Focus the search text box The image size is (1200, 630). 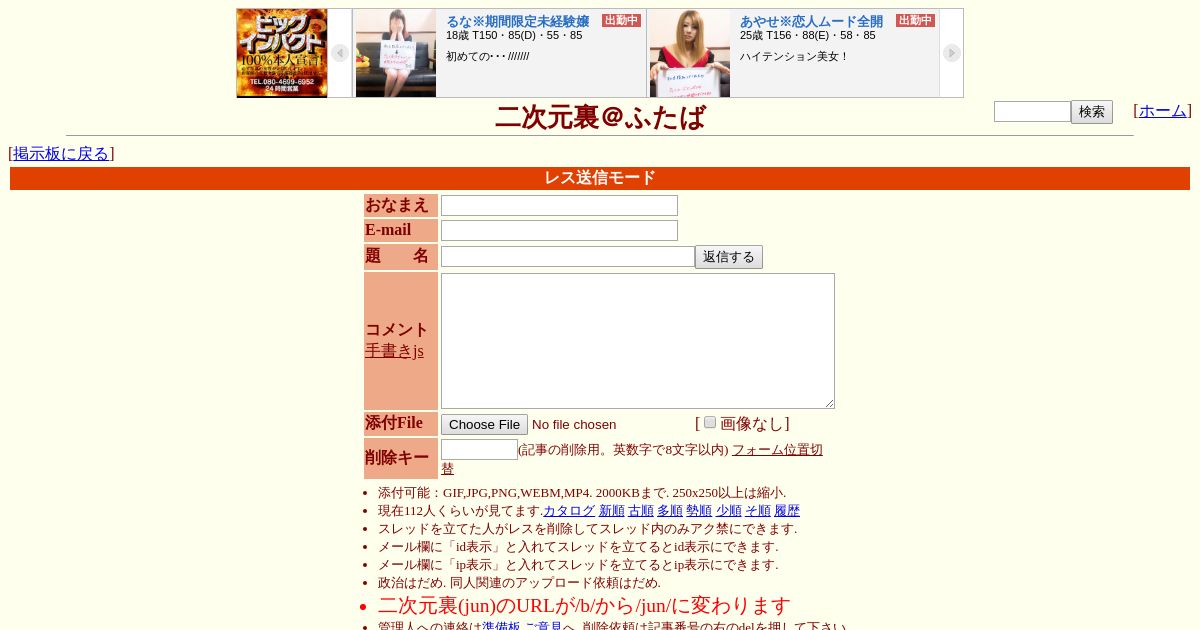pos(1032,111)
